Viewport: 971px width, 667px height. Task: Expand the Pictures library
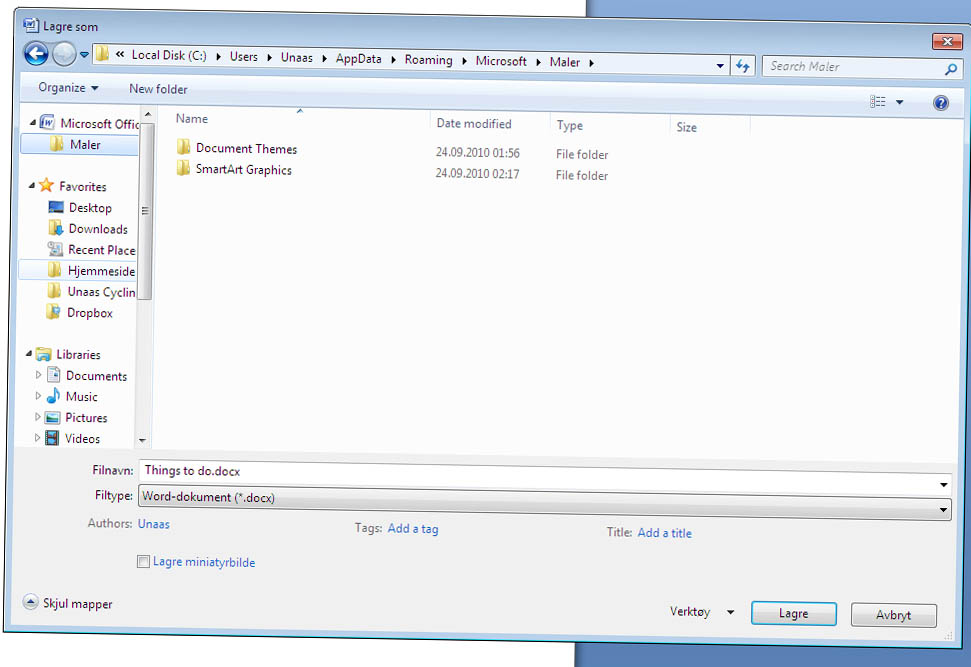[37, 417]
